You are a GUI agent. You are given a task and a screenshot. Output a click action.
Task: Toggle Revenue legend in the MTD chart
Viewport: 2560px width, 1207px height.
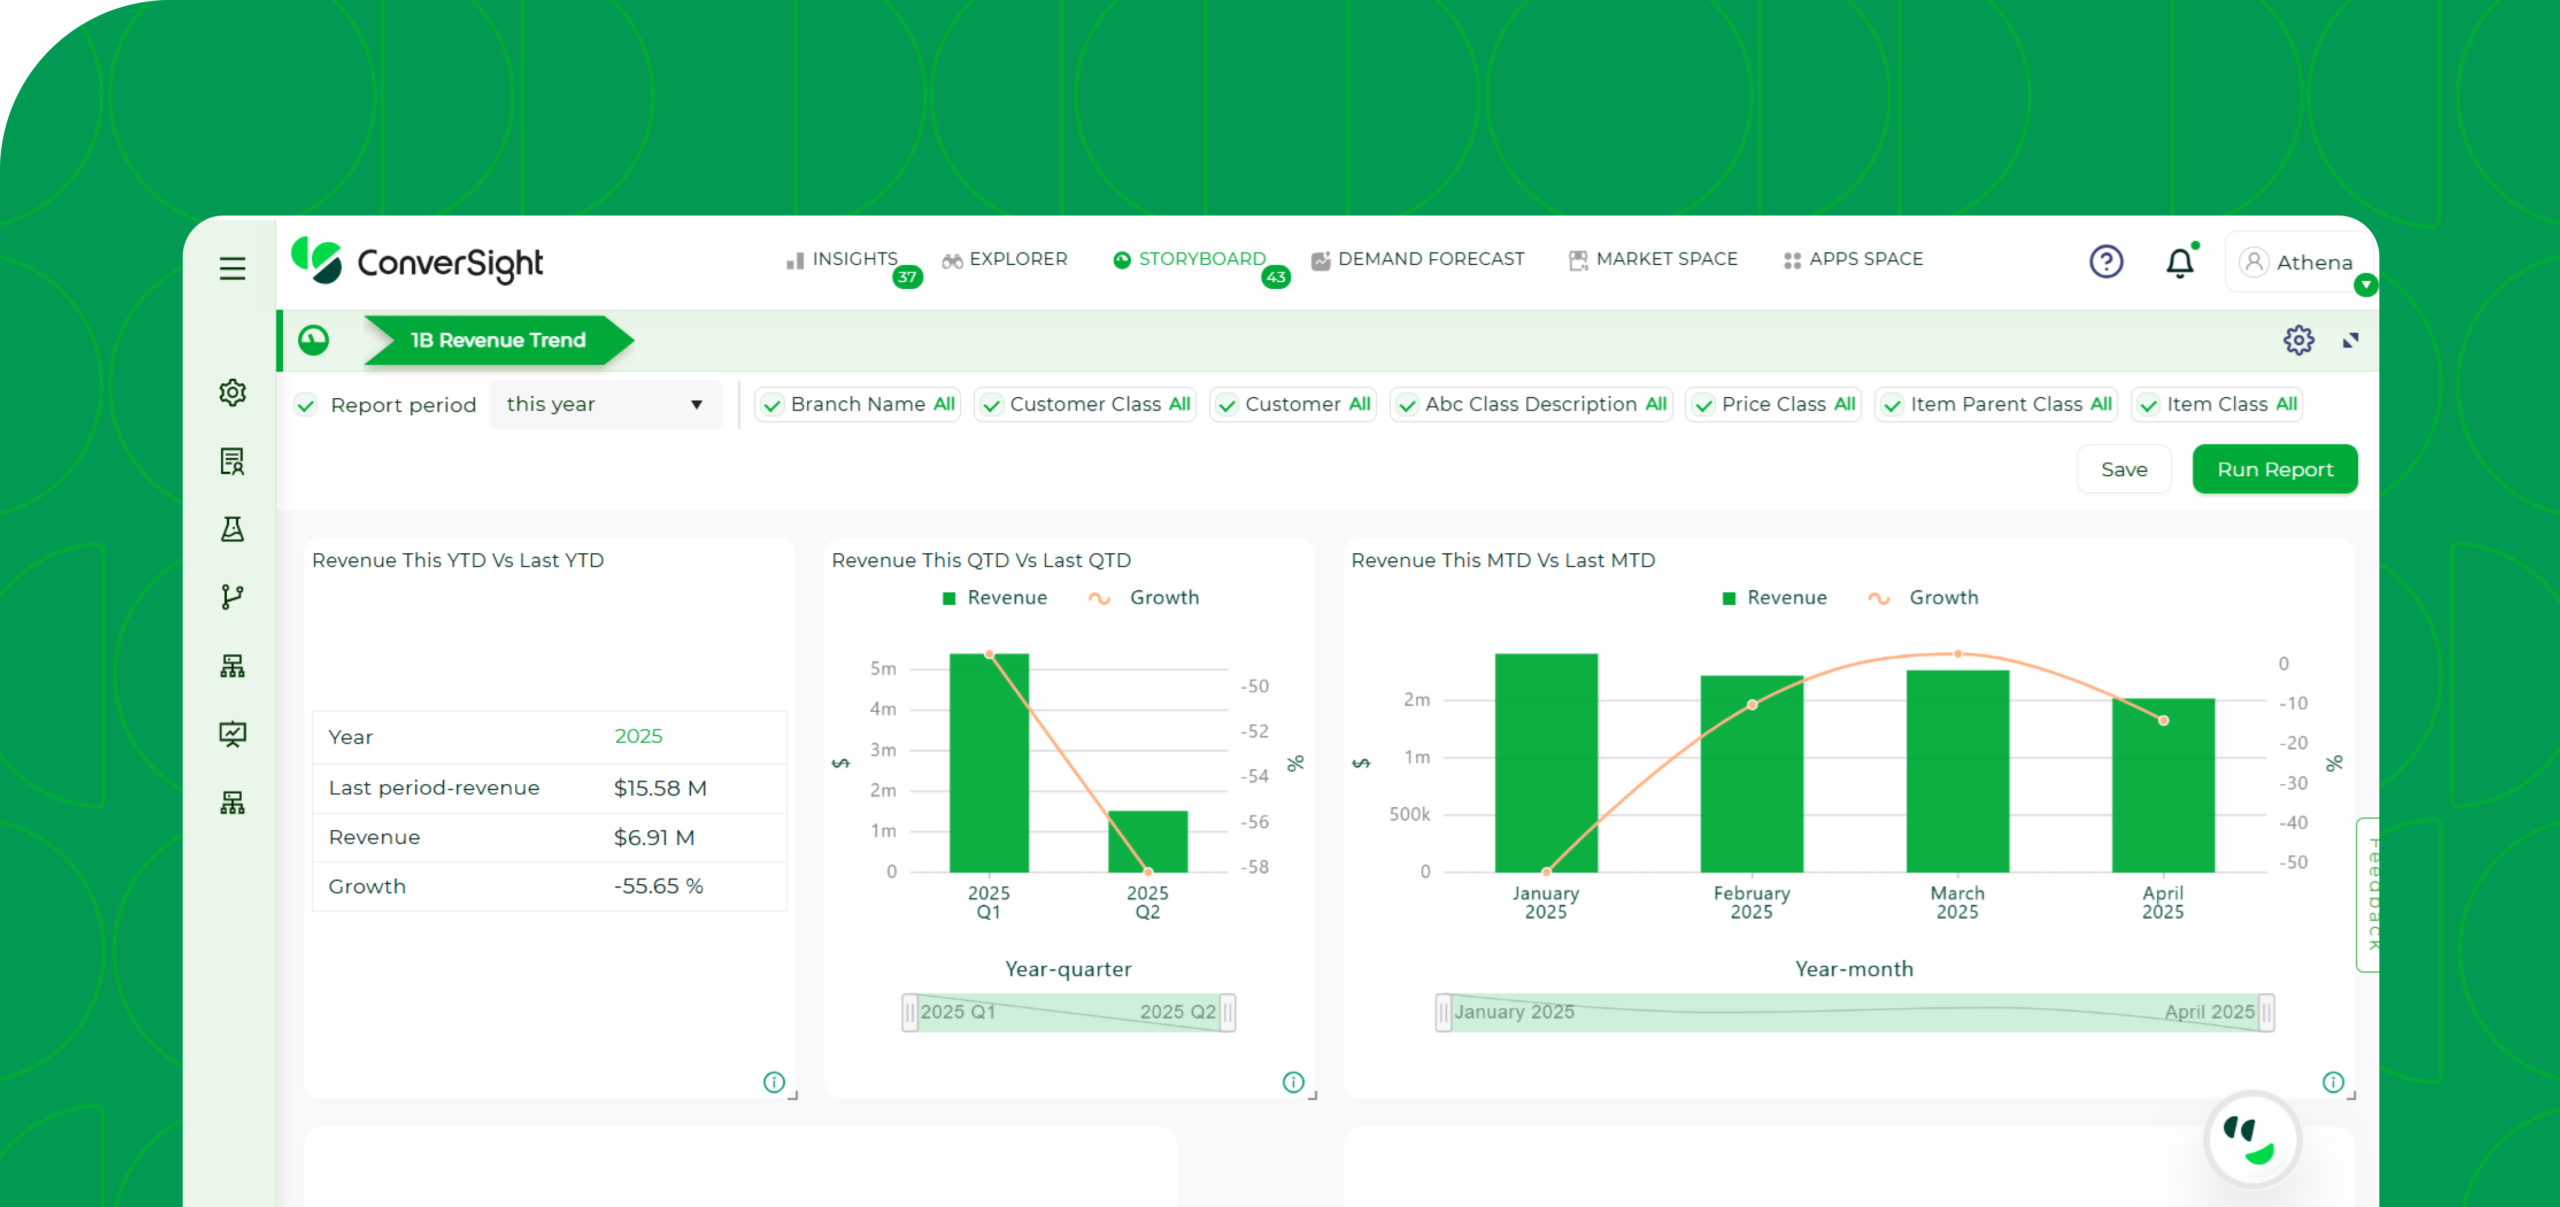[x=1775, y=597]
